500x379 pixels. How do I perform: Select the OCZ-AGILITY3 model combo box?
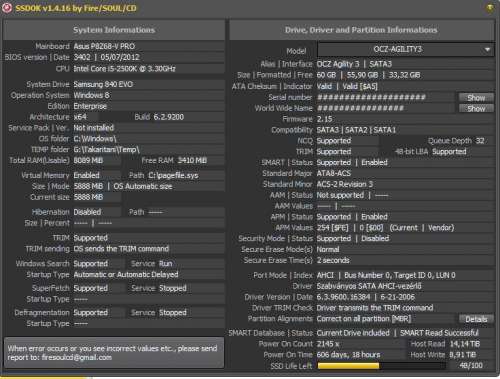[x=405, y=50]
